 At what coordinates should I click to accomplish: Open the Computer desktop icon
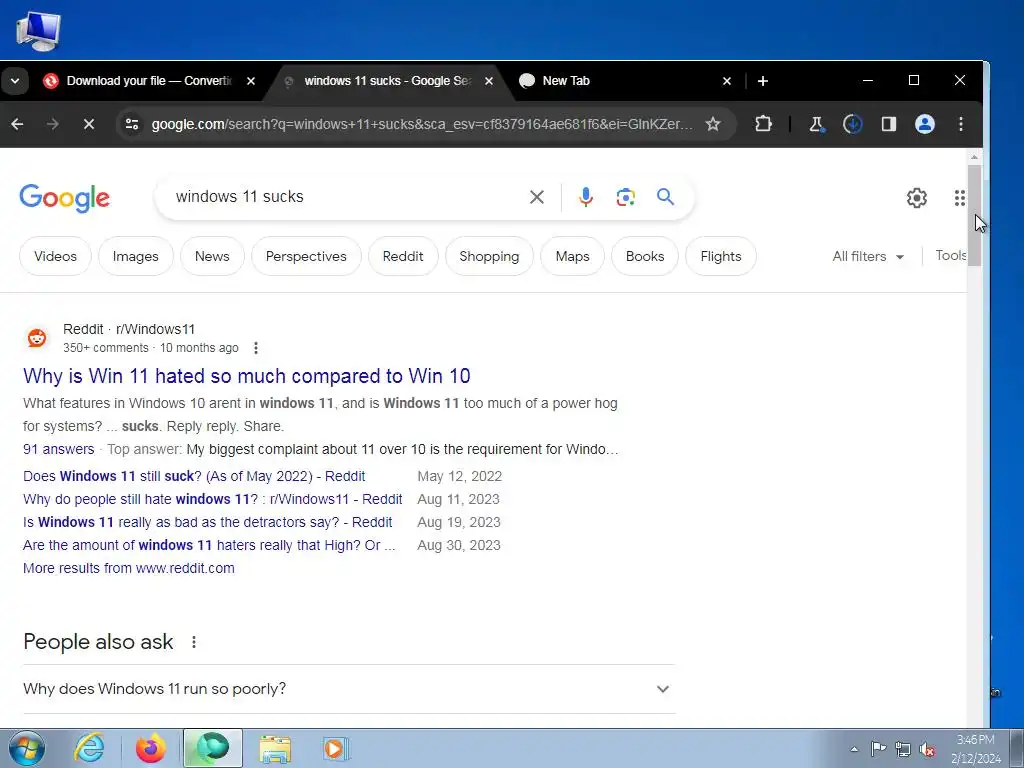coord(39,31)
